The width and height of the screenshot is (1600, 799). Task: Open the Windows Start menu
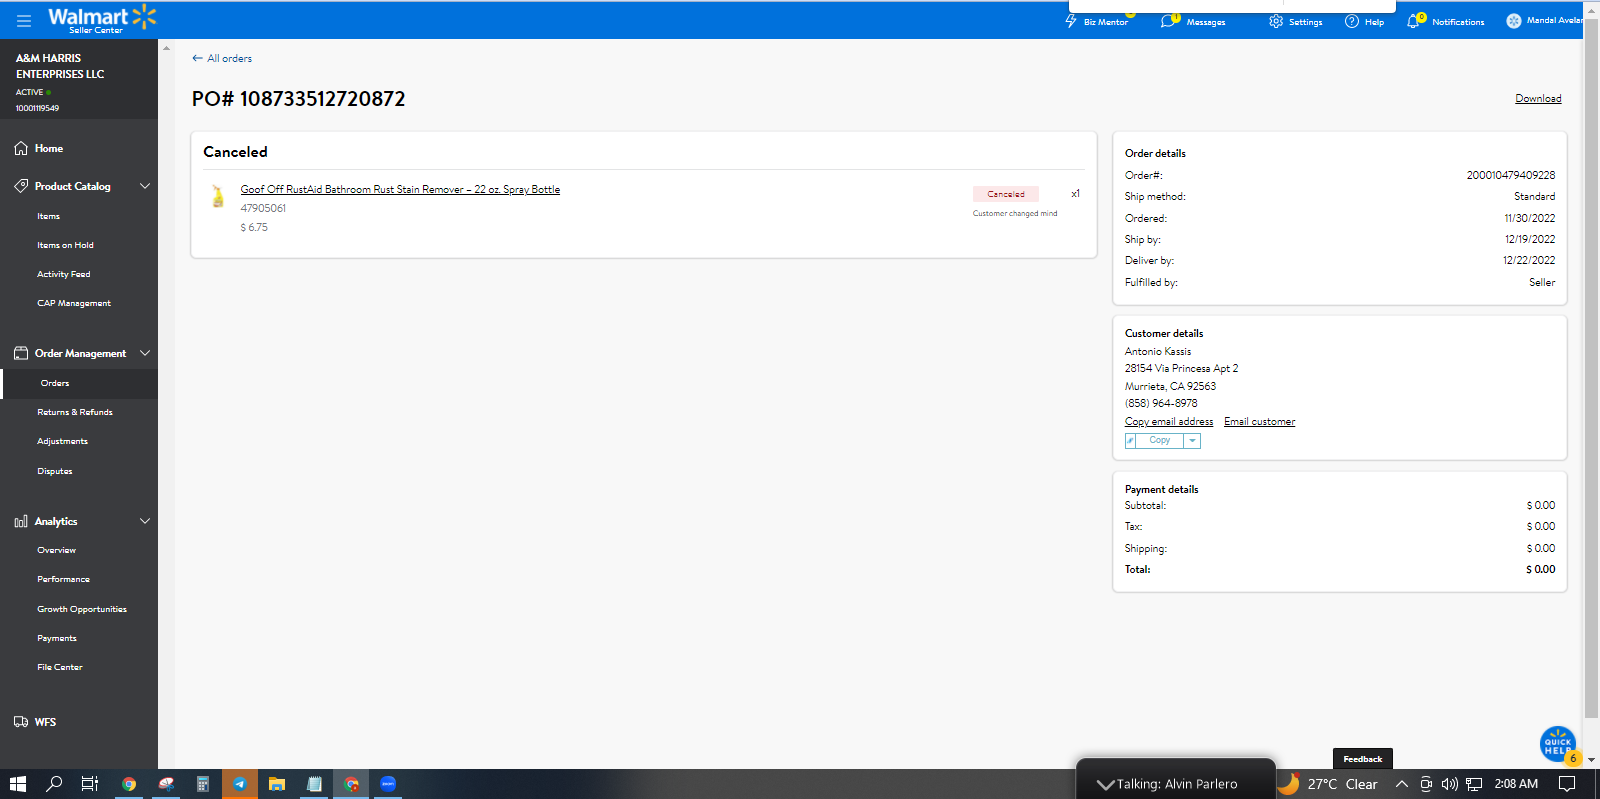(x=18, y=784)
